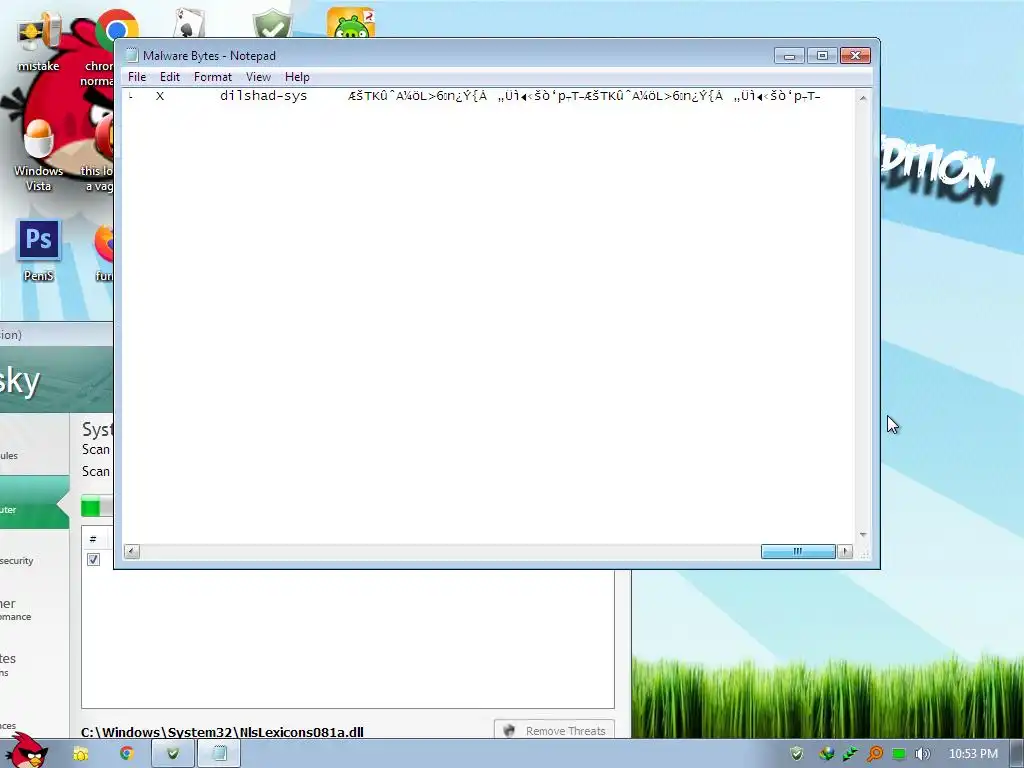The height and width of the screenshot is (768, 1024).
Task: Click the Remove Threats button in the Kaspersky window
Action: (554, 730)
